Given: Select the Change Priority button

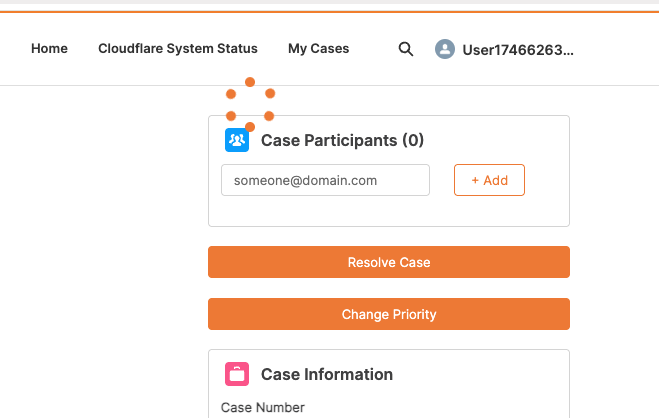Looking at the screenshot, I should pyautogui.click(x=389, y=314).
